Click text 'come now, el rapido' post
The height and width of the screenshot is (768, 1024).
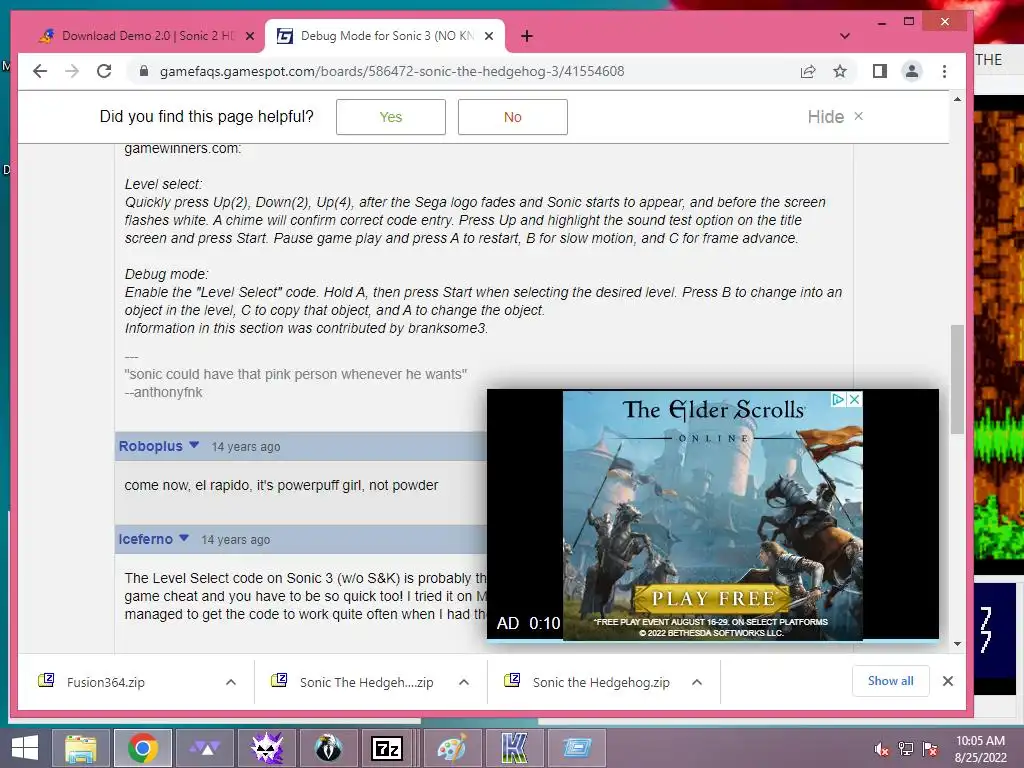click(281, 485)
